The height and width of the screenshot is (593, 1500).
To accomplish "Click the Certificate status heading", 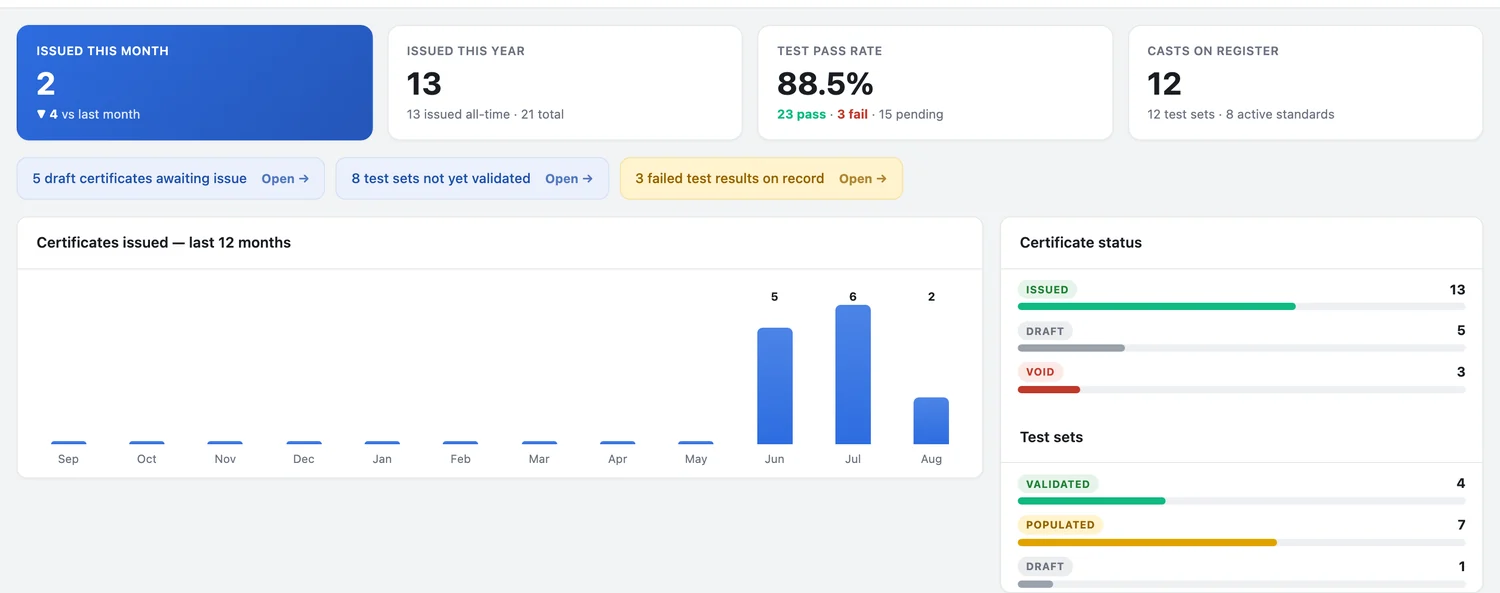I will point(1081,242).
